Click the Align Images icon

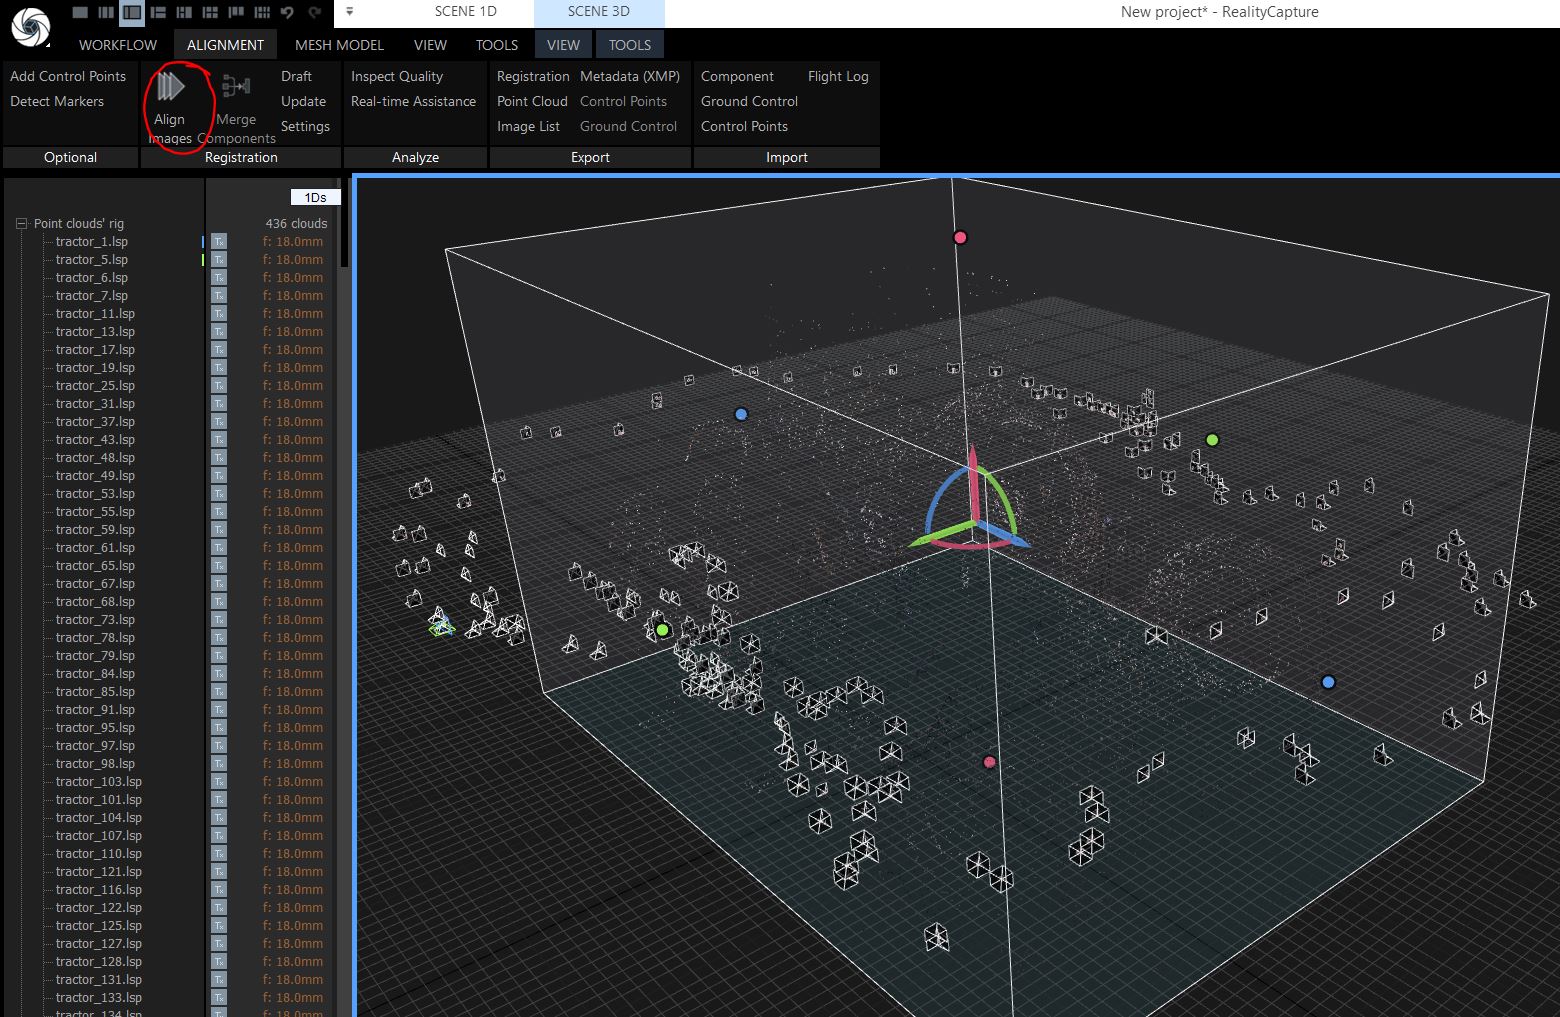[170, 88]
